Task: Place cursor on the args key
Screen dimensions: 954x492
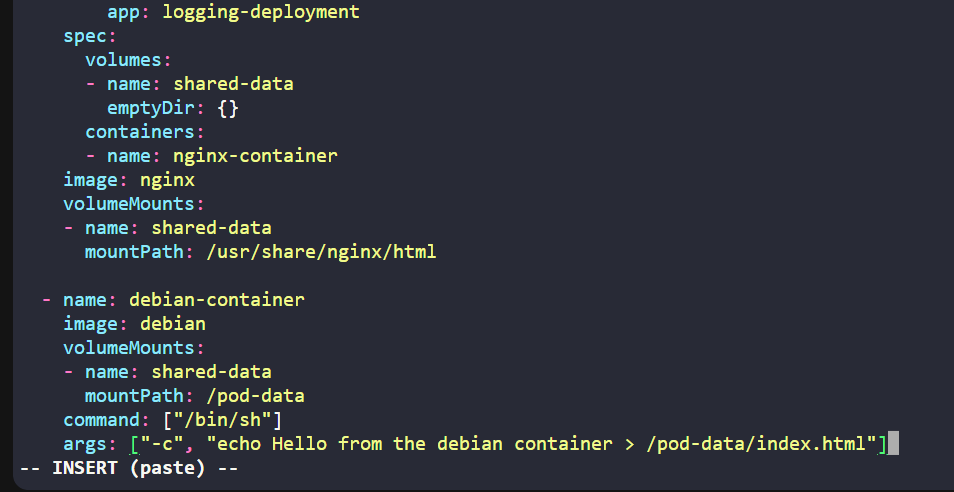Action: pos(85,443)
